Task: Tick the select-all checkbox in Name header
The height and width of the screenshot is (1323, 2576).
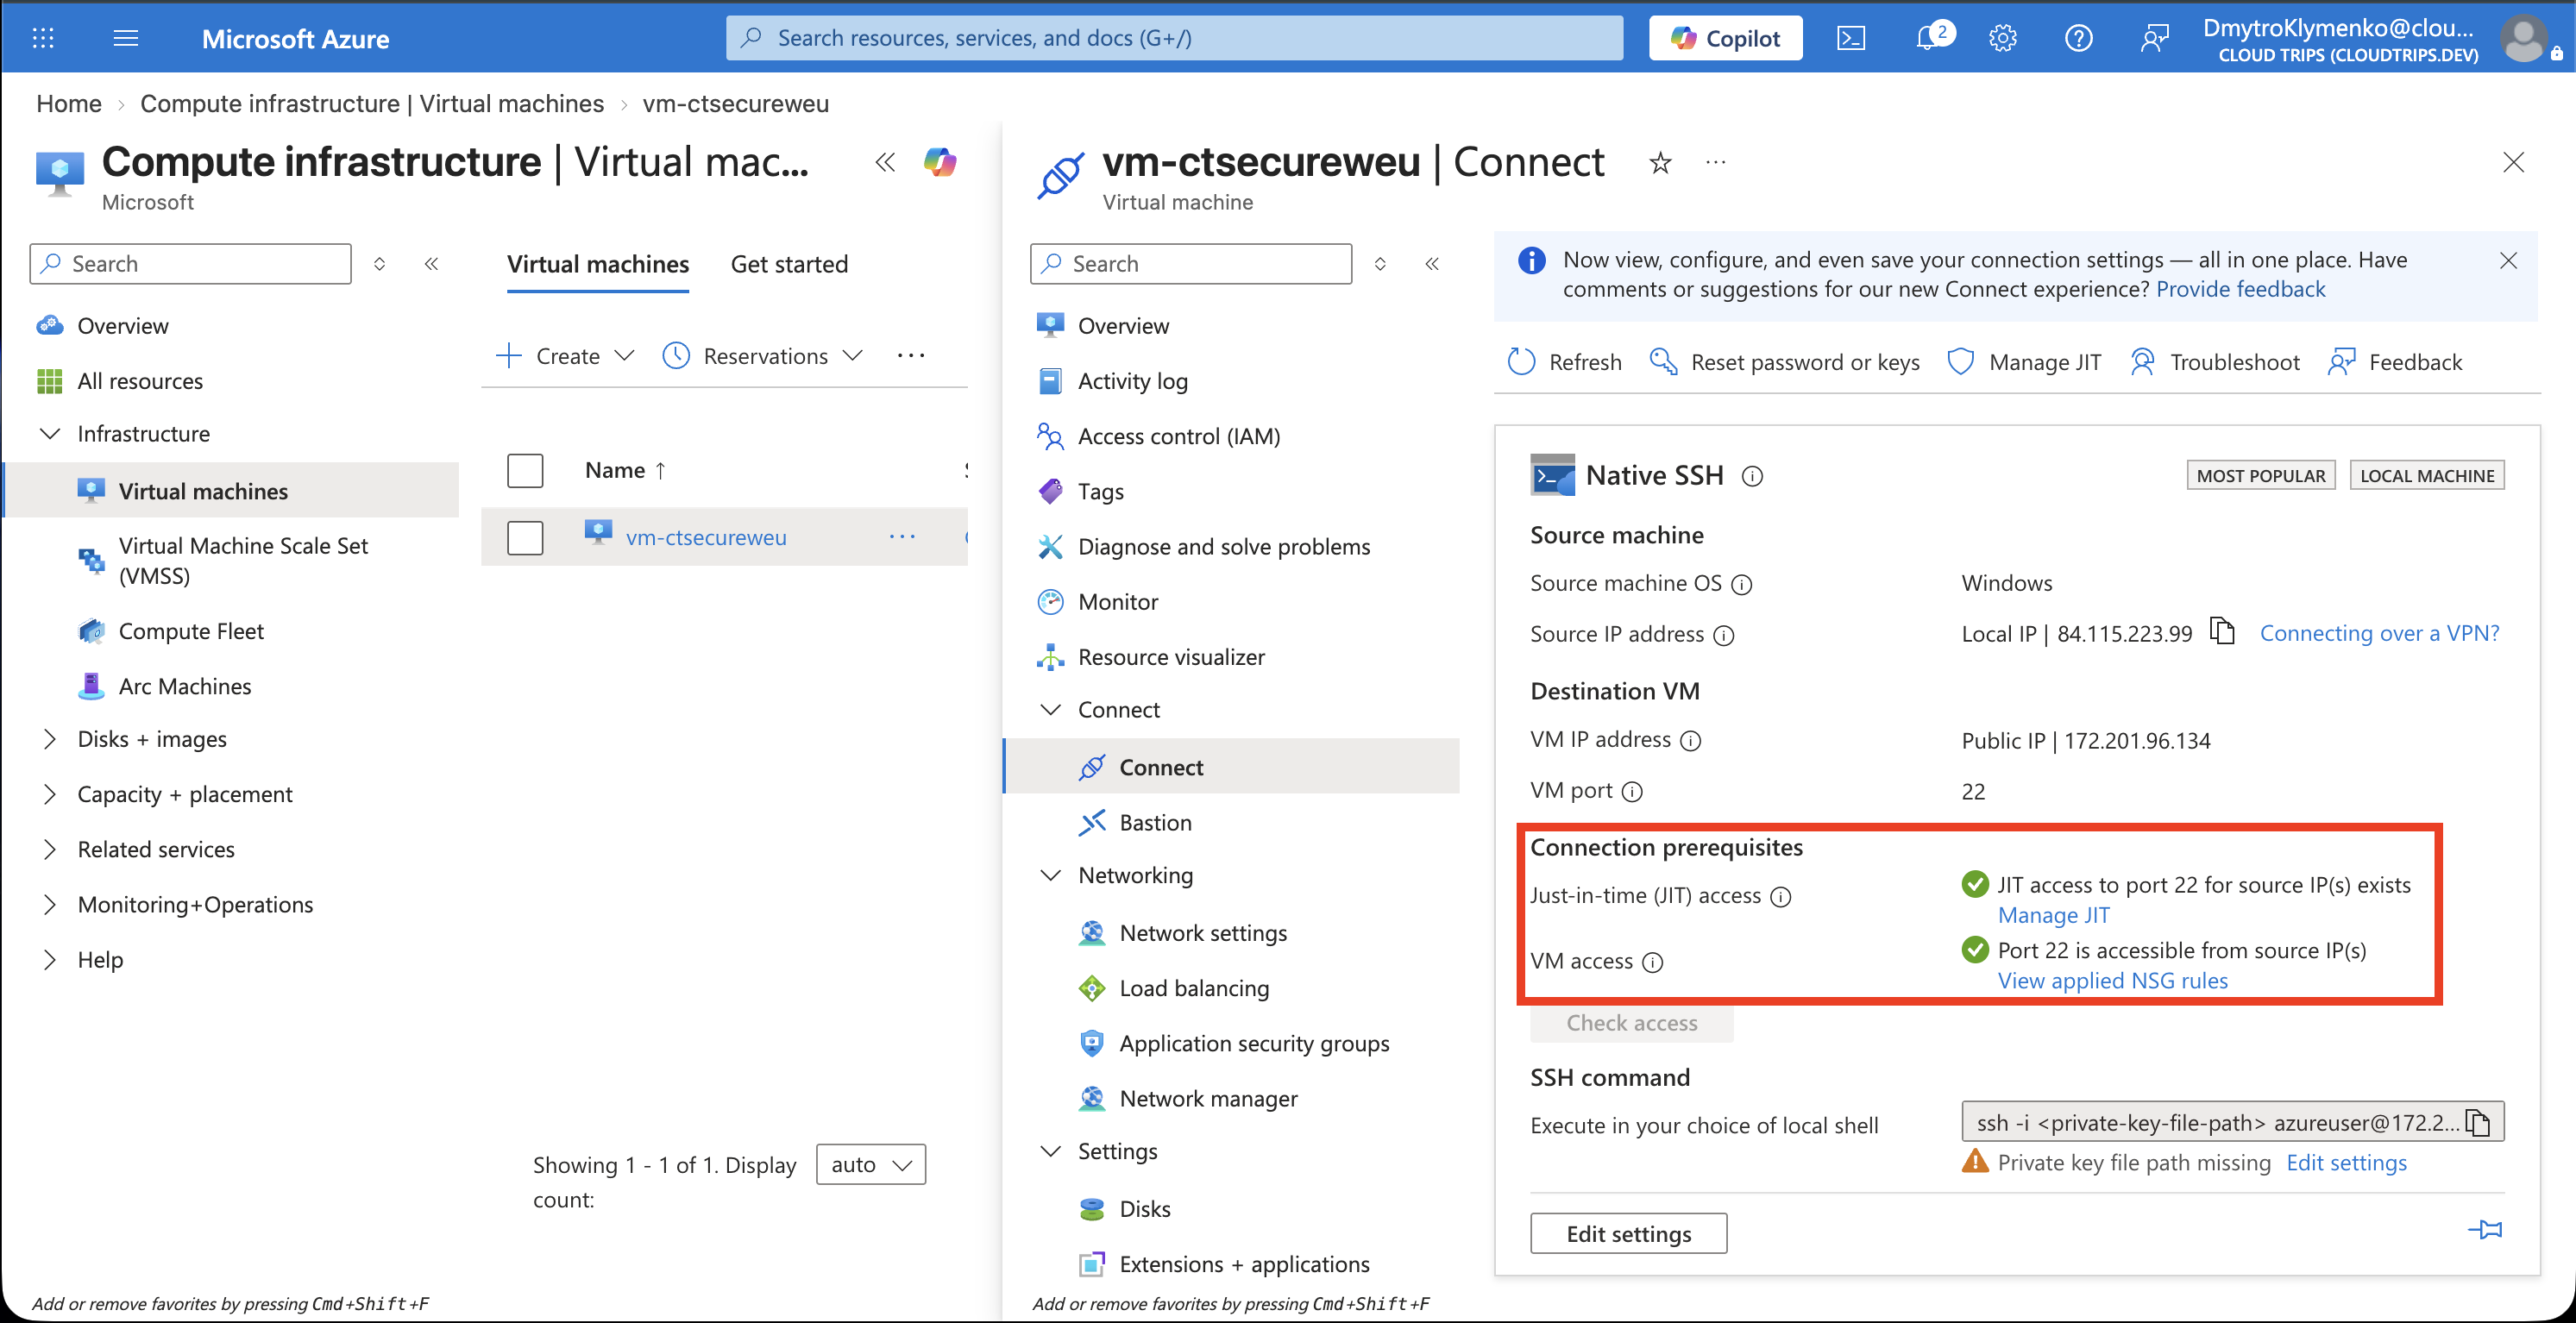Action: pos(525,470)
